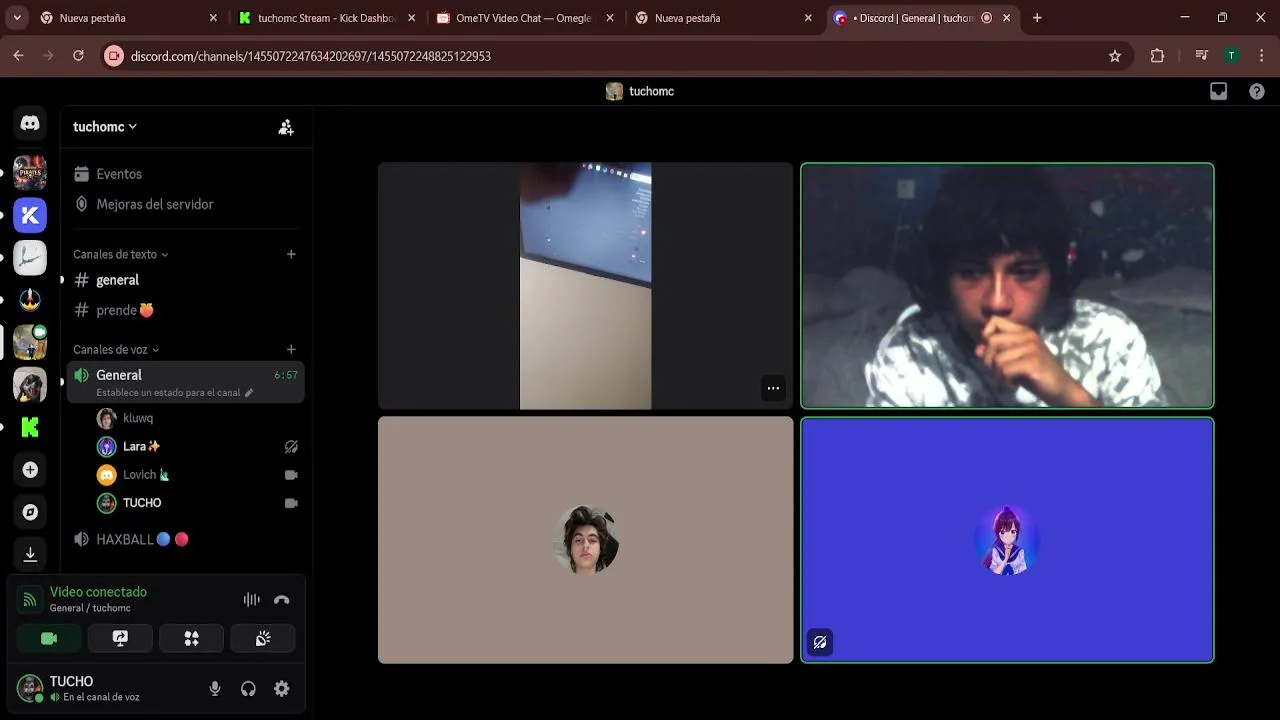
Task: Open the soundboard button
Action: (x=262, y=638)
